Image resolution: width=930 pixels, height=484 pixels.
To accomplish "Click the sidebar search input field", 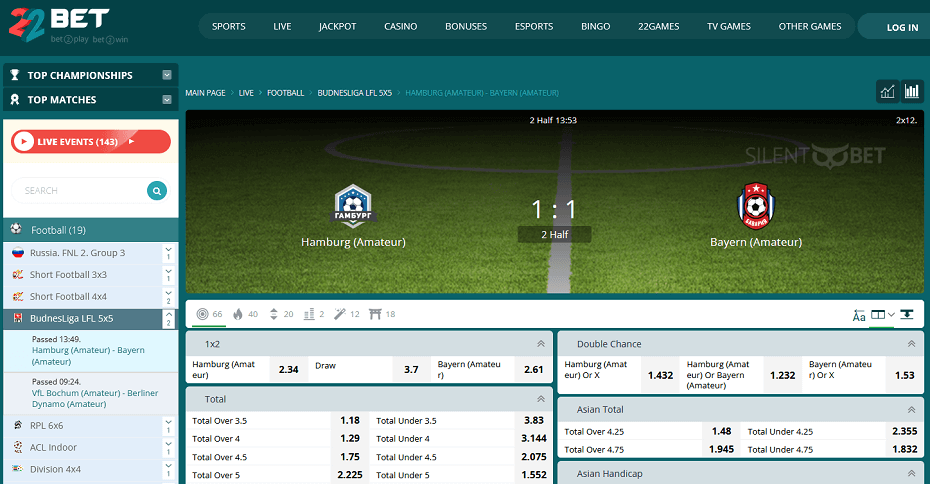I will click(80, 190).
